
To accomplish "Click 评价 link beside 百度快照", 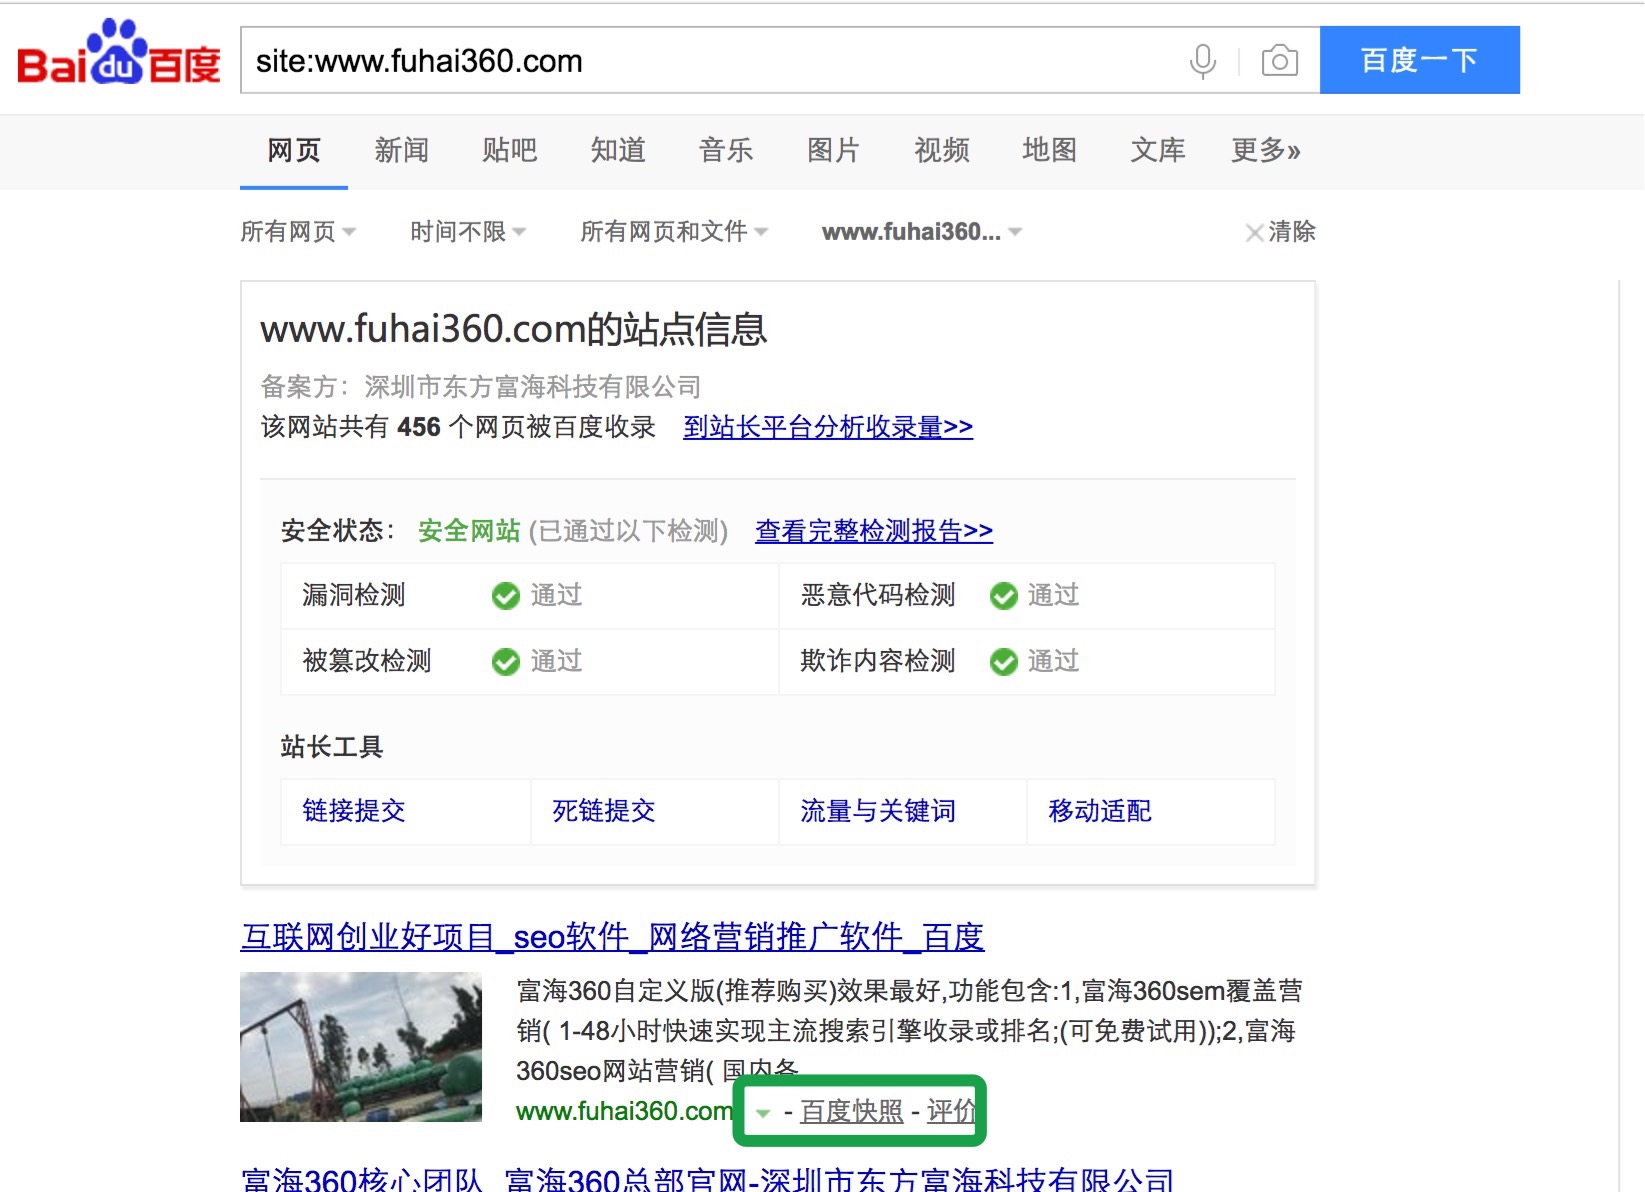I will point(951,1112).
